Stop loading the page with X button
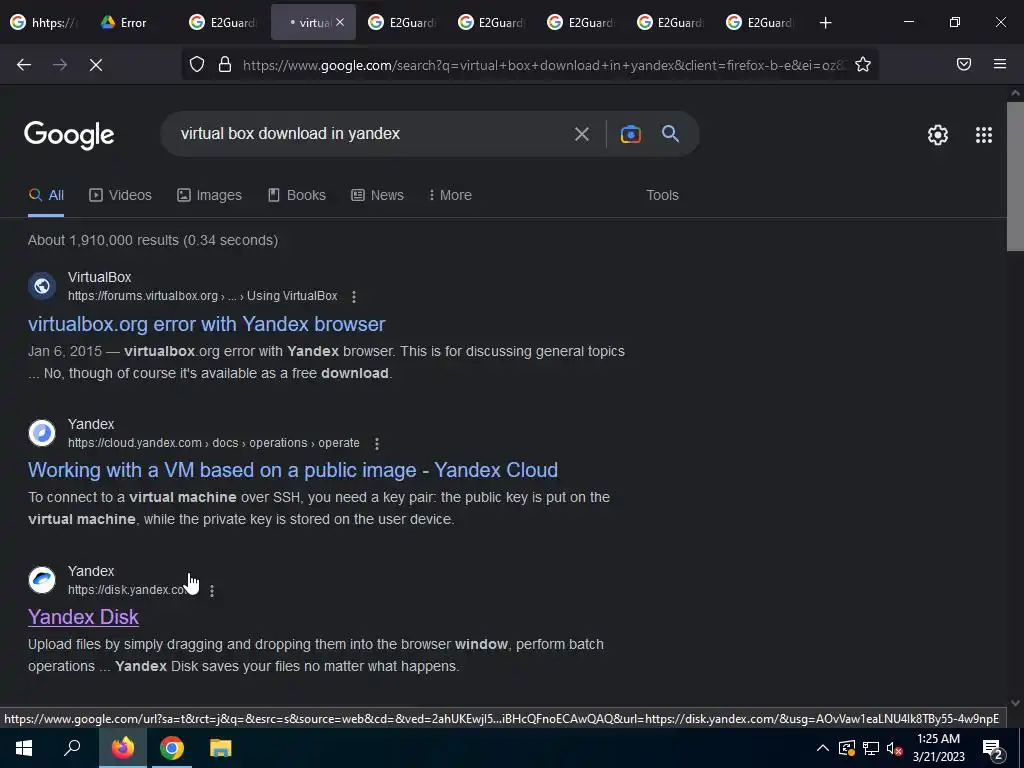 [96, 65]
